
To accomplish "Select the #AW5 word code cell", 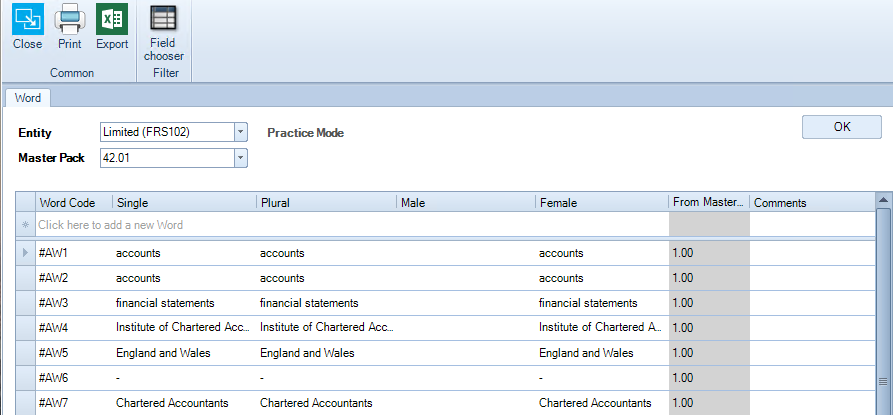I will coord(74,353).
